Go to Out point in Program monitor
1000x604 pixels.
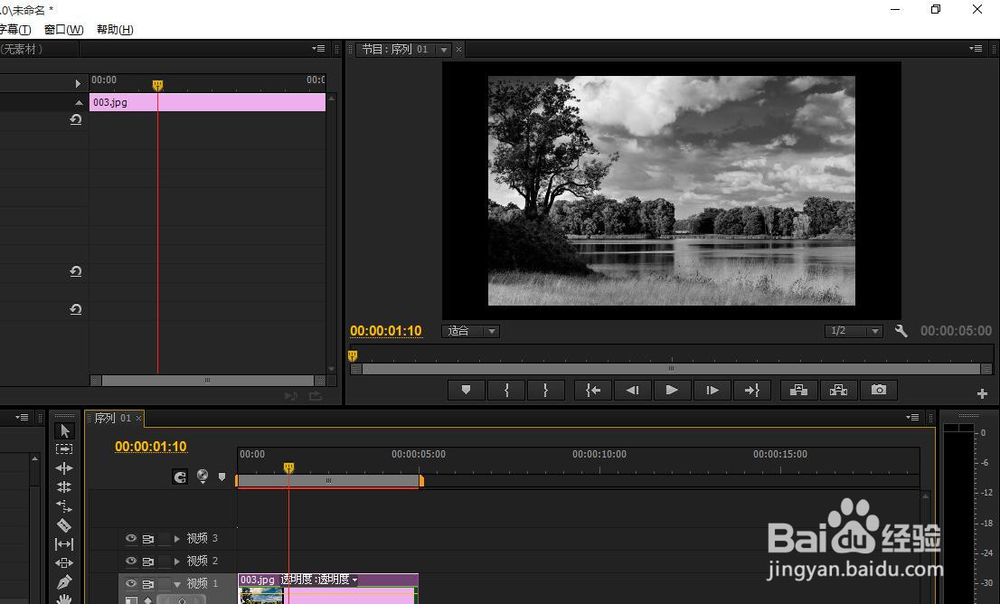click(x=752, y=390)
